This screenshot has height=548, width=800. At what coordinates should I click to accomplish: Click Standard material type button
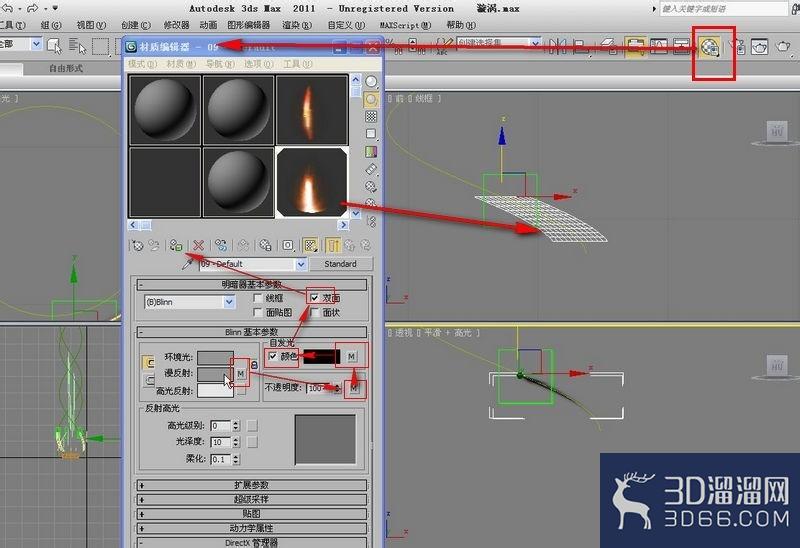point(341,264)
